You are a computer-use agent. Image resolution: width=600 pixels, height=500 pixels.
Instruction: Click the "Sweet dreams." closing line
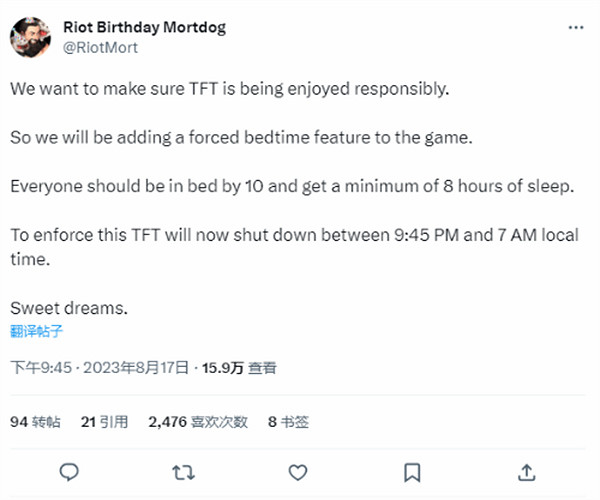point(69,307)
